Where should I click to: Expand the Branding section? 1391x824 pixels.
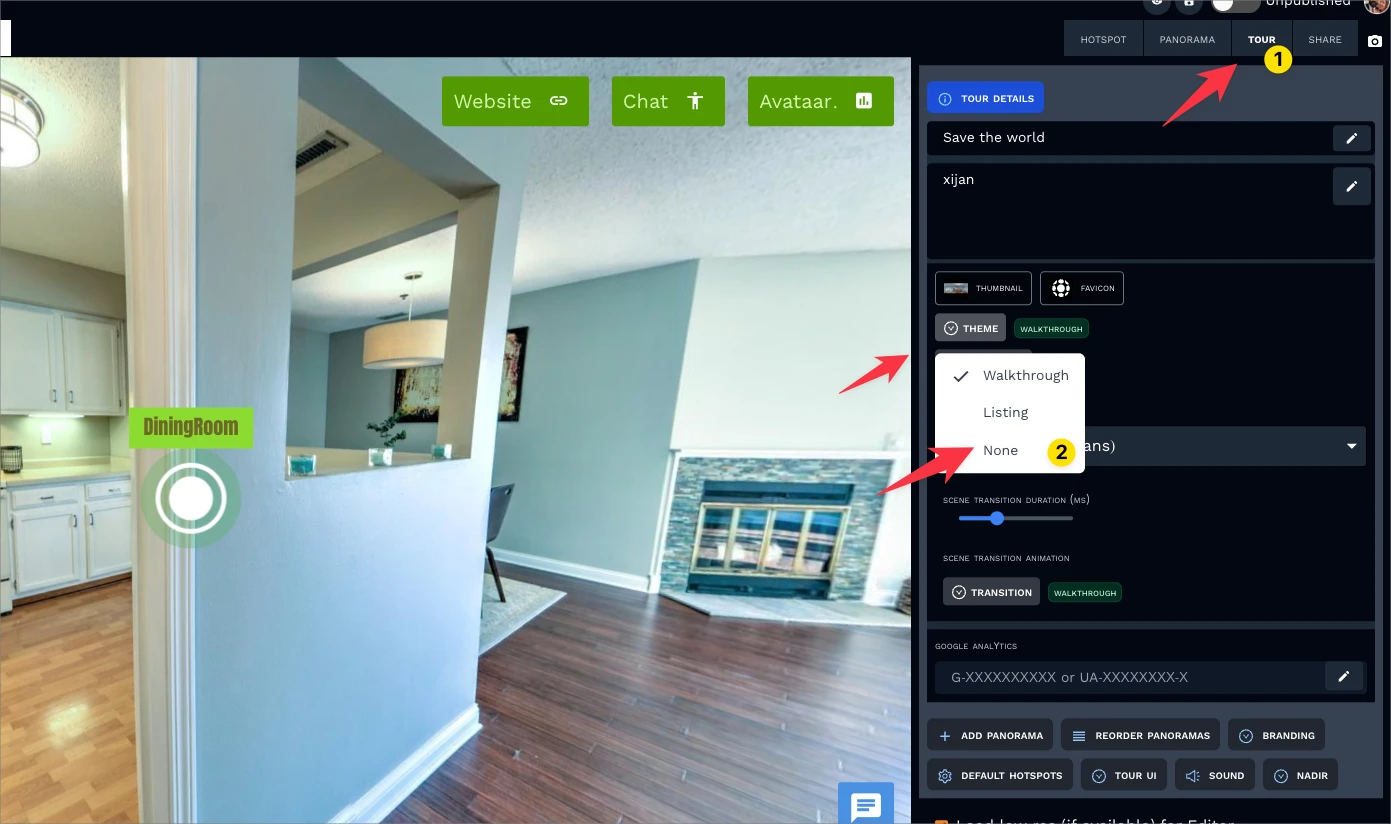tap(1276, 735)
